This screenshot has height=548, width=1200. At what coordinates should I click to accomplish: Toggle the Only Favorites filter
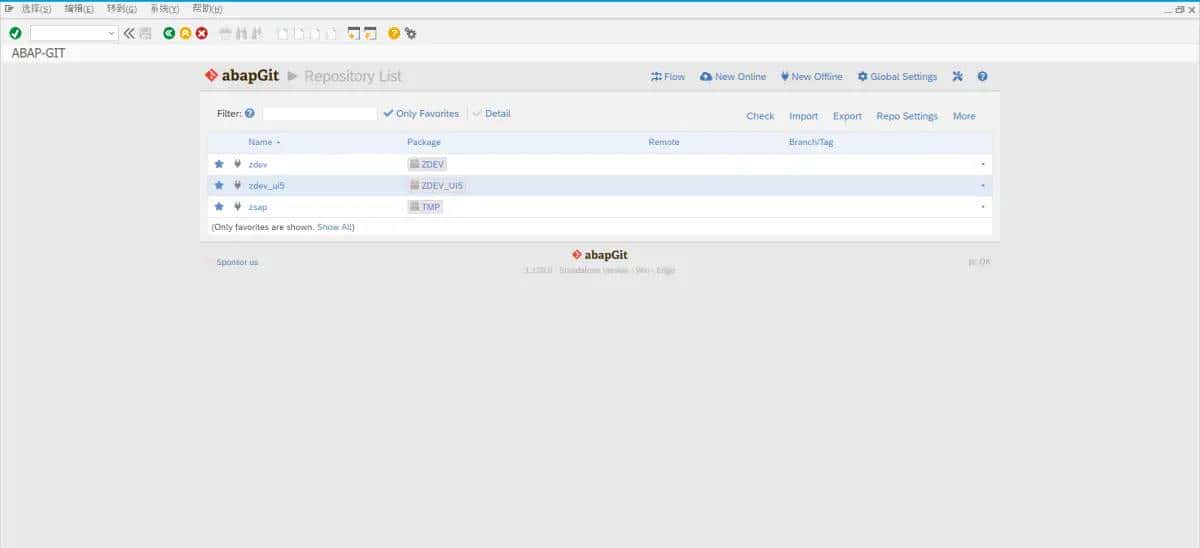pyautogui.click(x=421, y=114)
